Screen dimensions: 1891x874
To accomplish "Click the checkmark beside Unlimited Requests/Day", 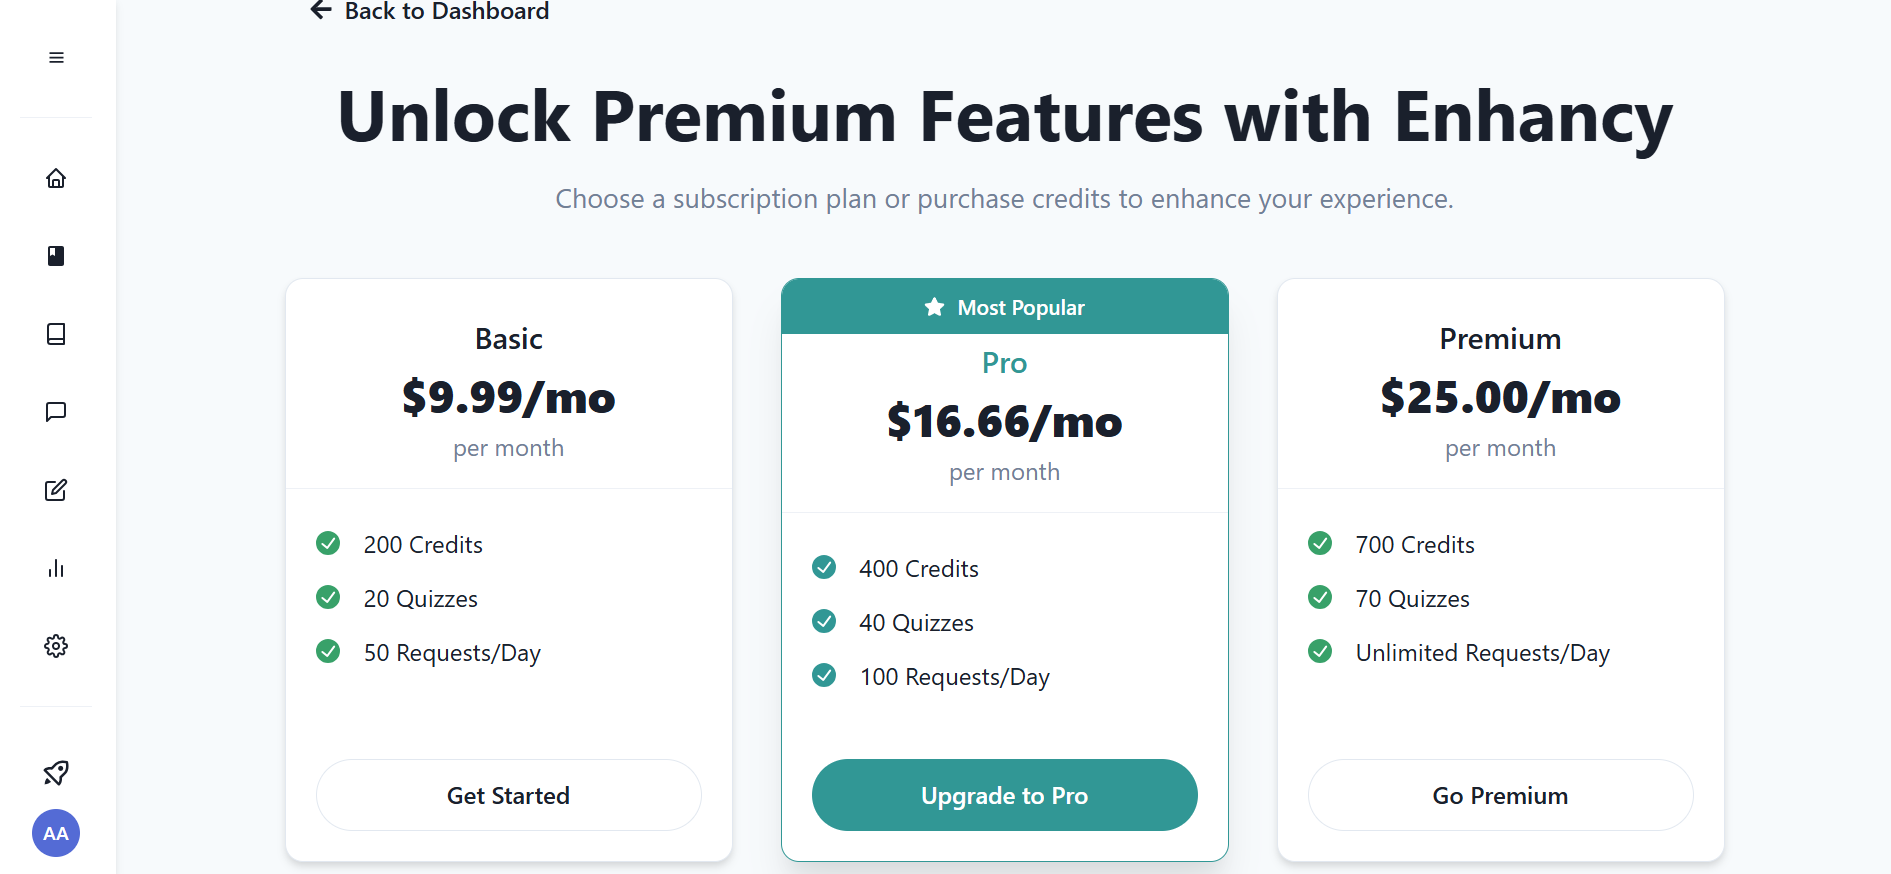I will coord(1320,651).
